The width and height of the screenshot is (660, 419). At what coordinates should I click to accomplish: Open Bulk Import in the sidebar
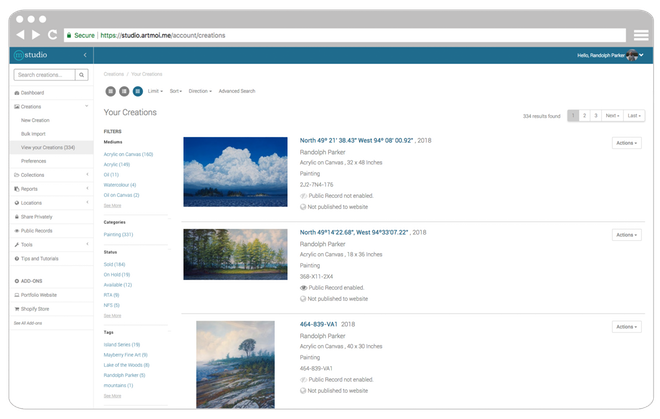coord(33,134)
